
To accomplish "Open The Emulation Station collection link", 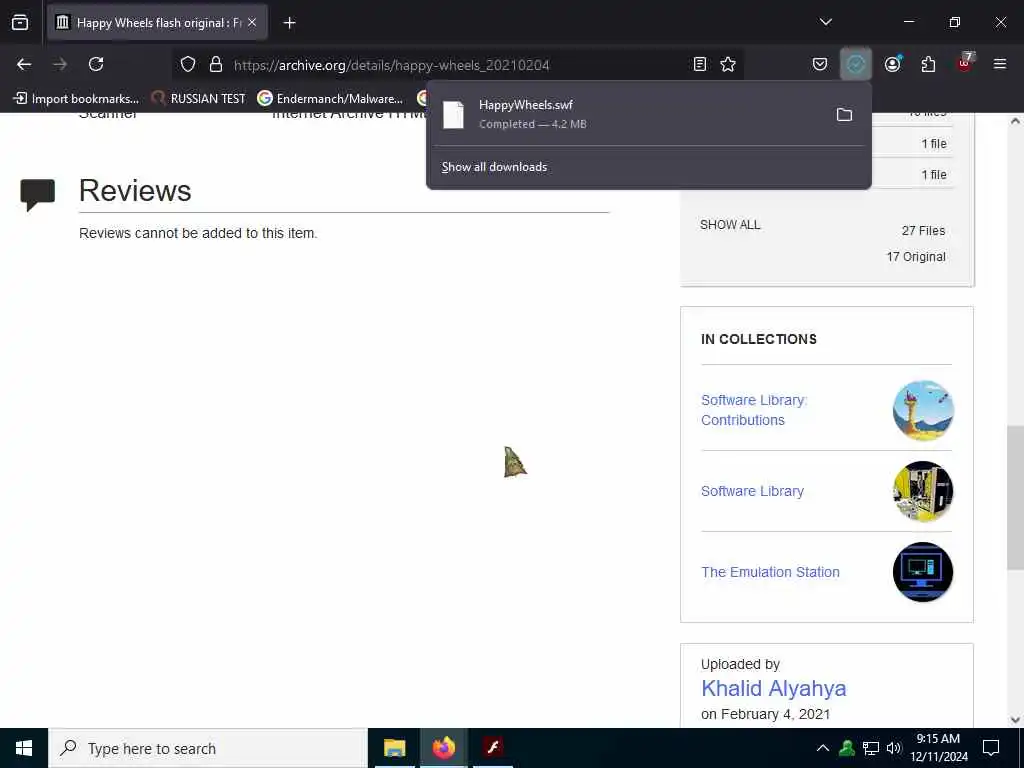I will (x=771, y=572).
